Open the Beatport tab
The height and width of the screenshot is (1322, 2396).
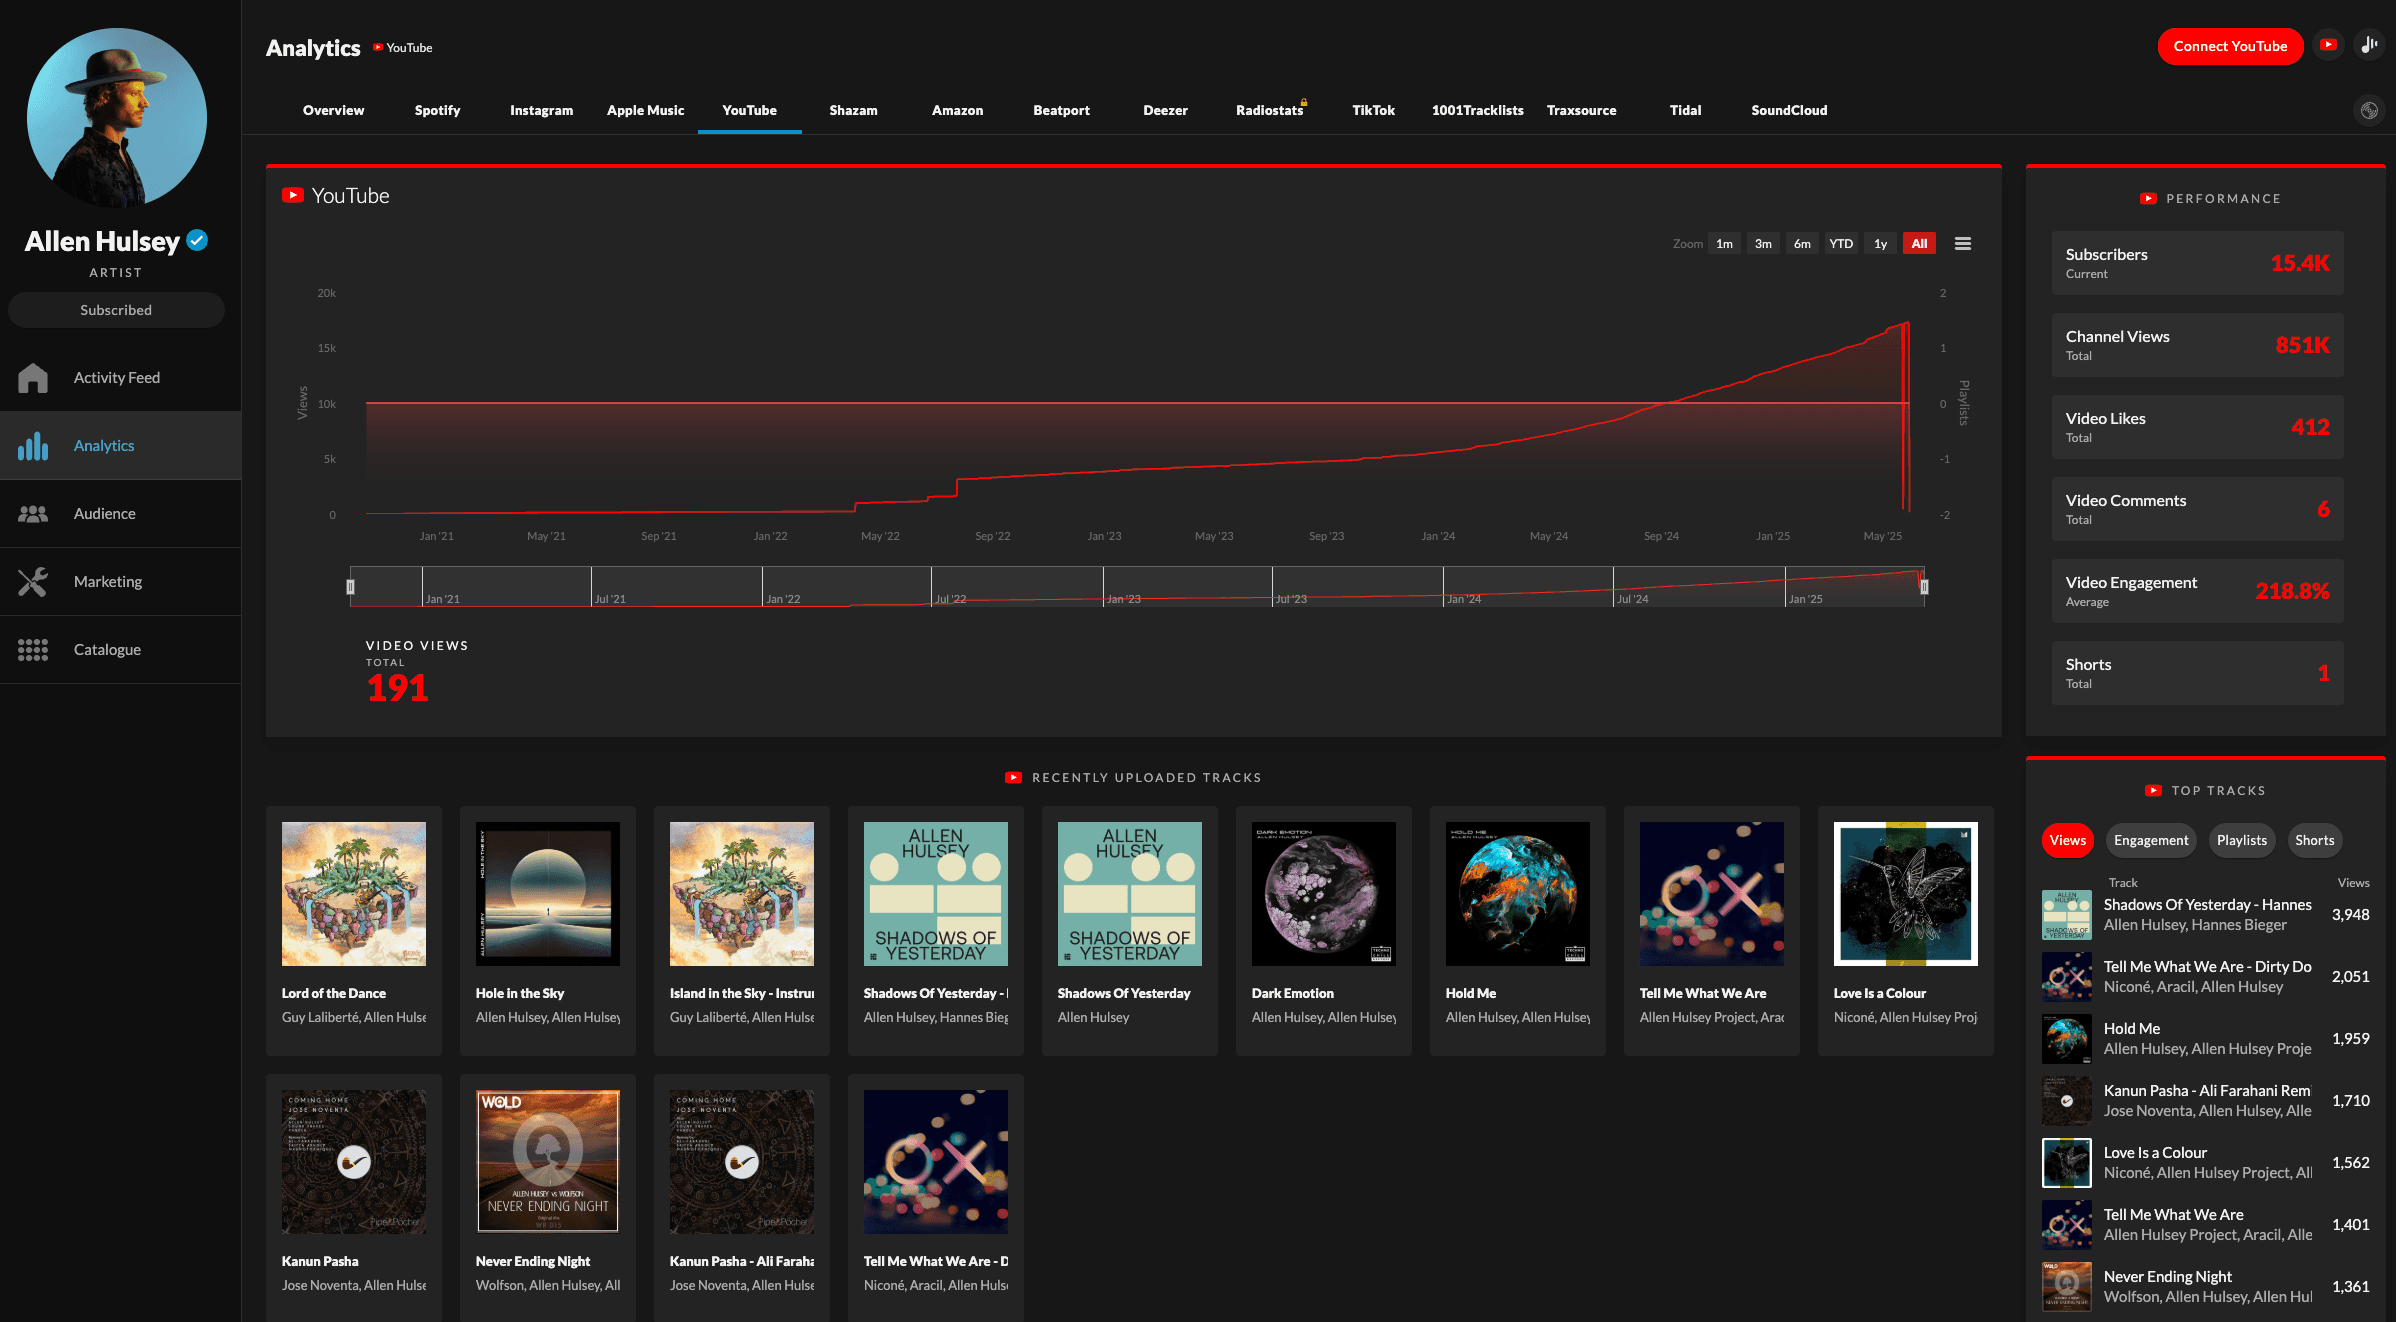pyautogui.click(x=1061, y=110)
